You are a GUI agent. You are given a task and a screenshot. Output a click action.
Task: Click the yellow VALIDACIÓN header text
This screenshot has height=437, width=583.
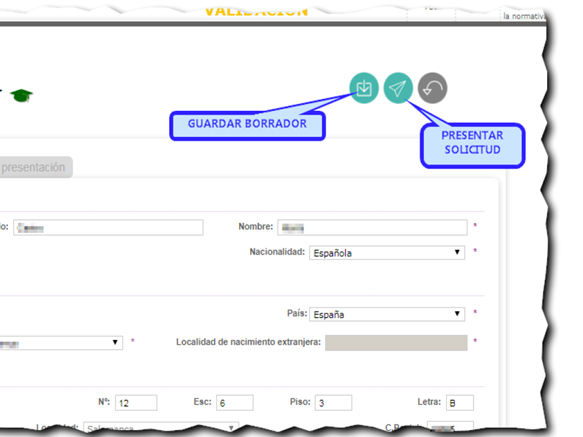(x=256, y=11)
